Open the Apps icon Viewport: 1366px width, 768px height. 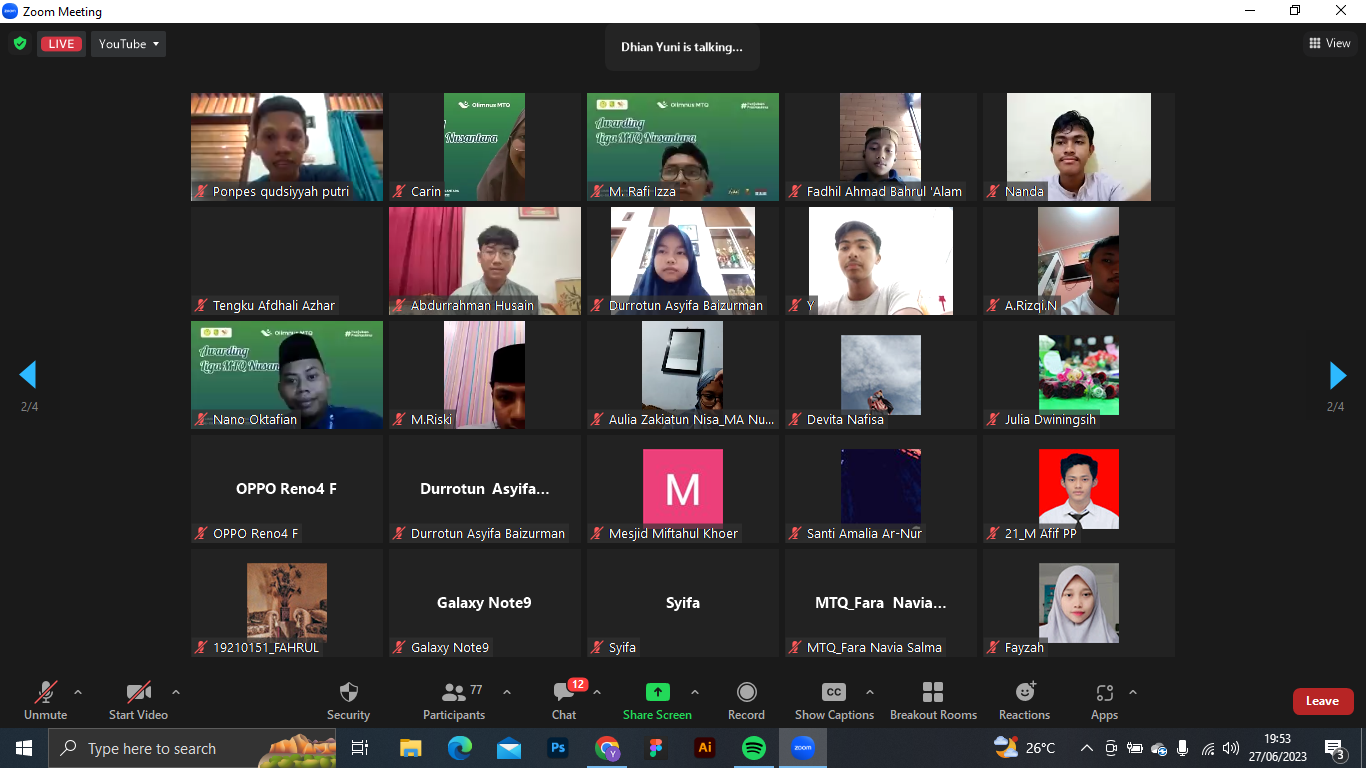[1104, 693]
